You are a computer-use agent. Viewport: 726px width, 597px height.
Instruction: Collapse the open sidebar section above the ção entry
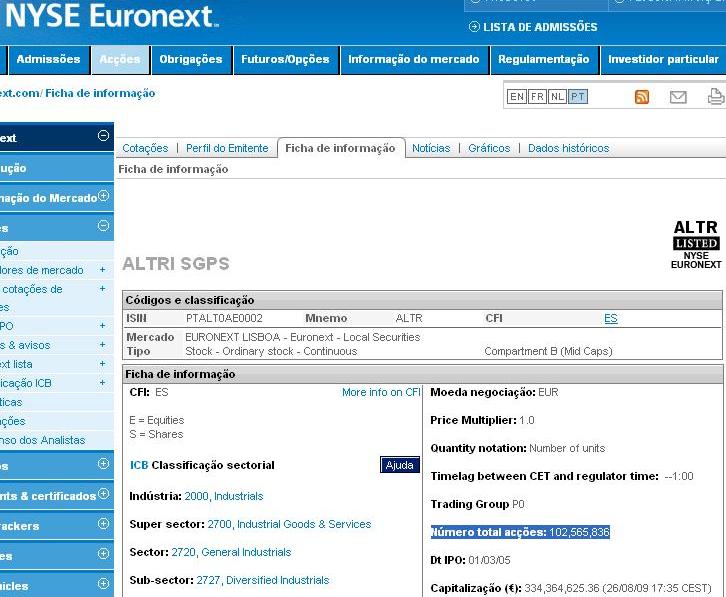(x=103, y=226)
